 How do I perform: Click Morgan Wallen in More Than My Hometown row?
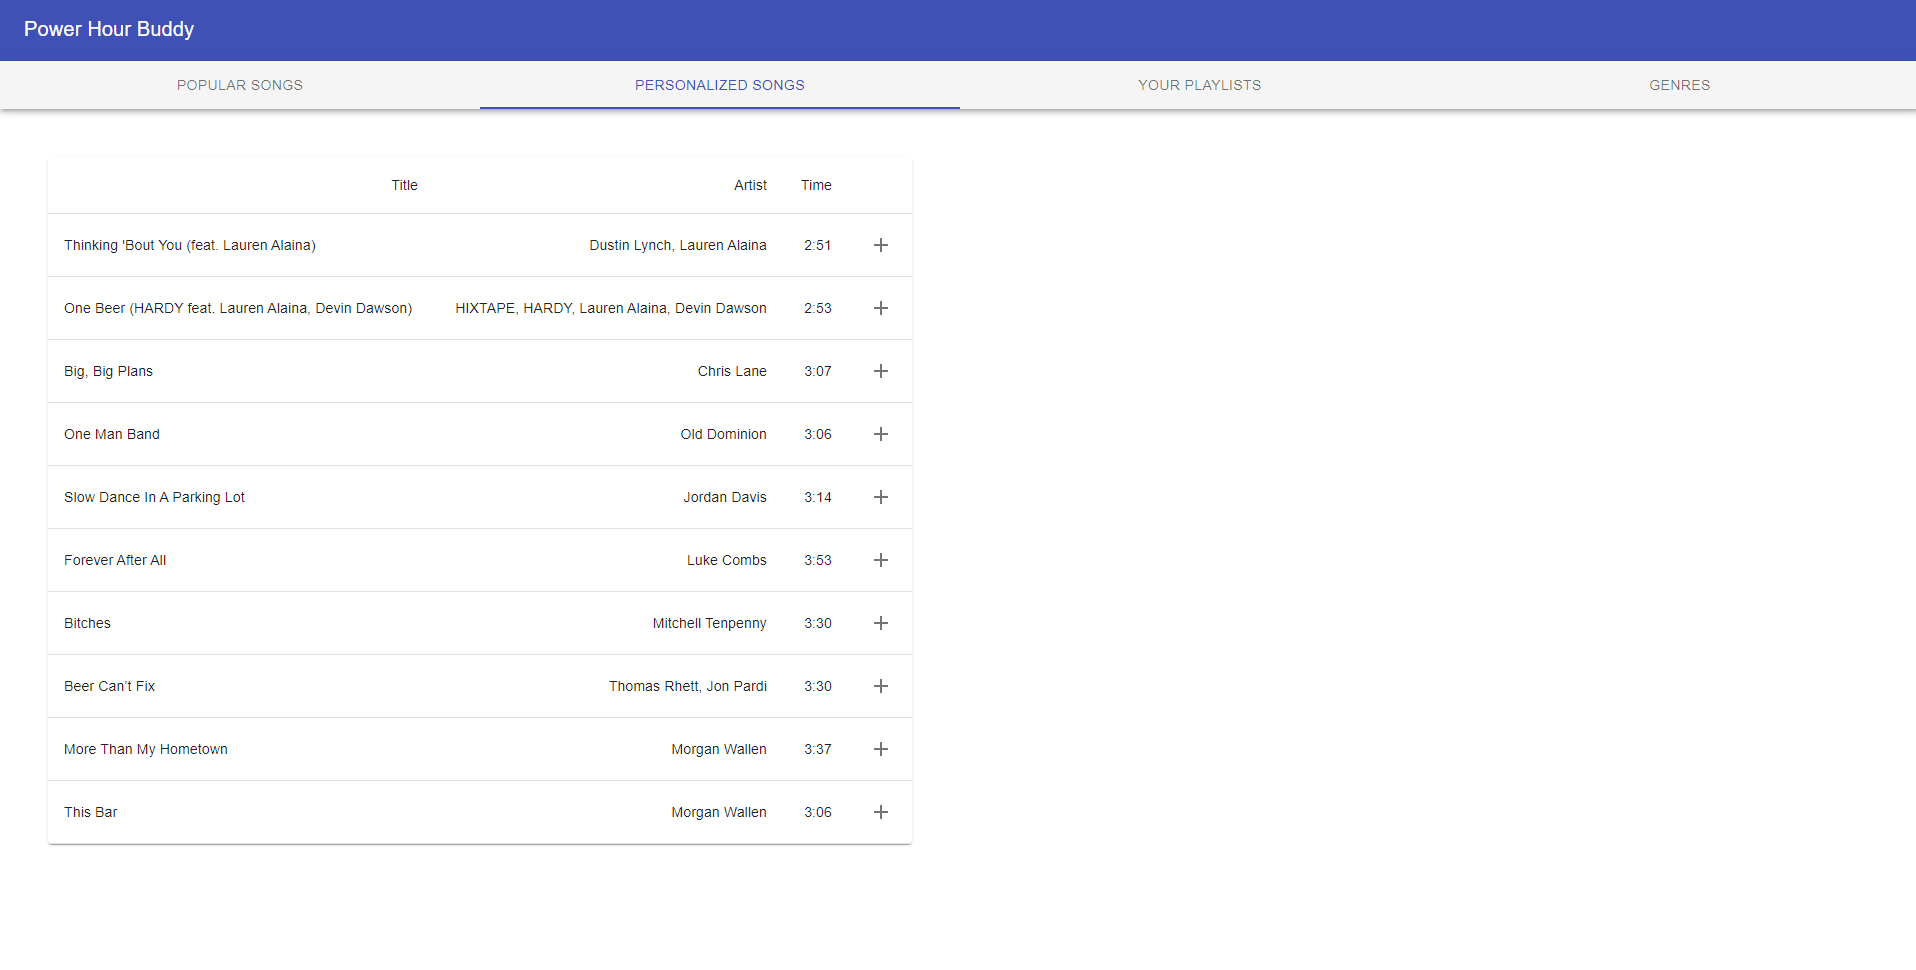[x=719, y=749]
